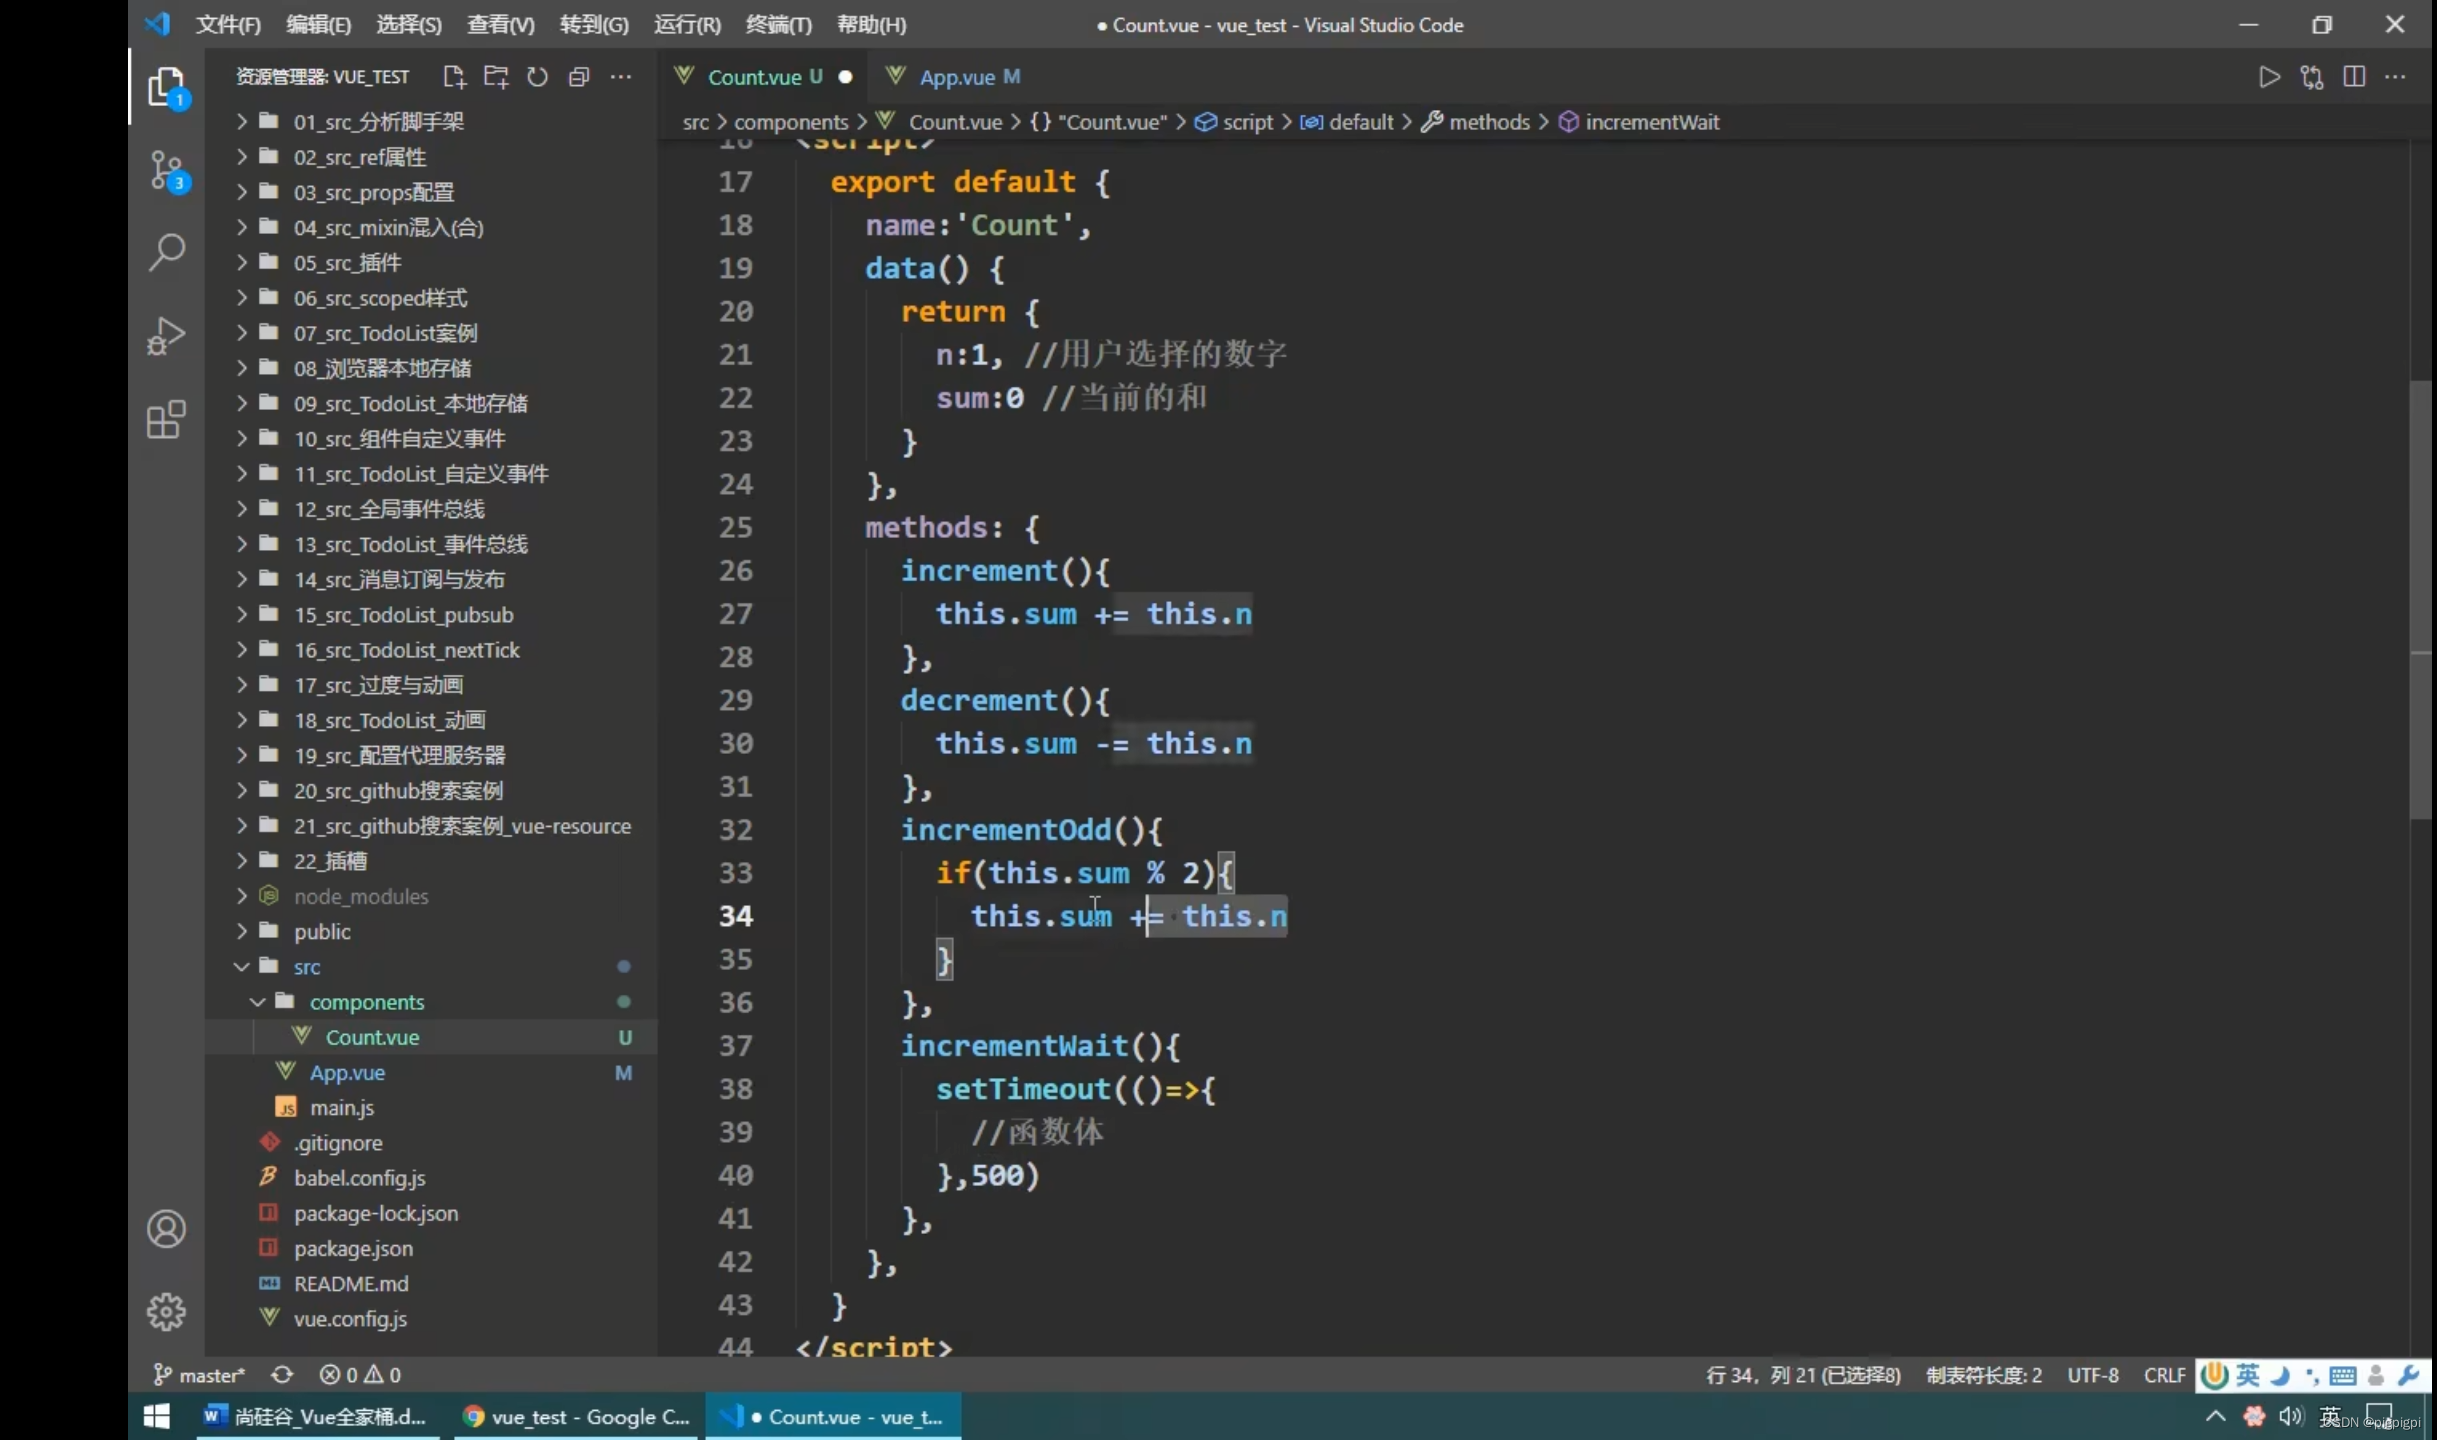Open the Windows Start menu
This screenshot has width=2437, height=1440.
[157, 1416]
